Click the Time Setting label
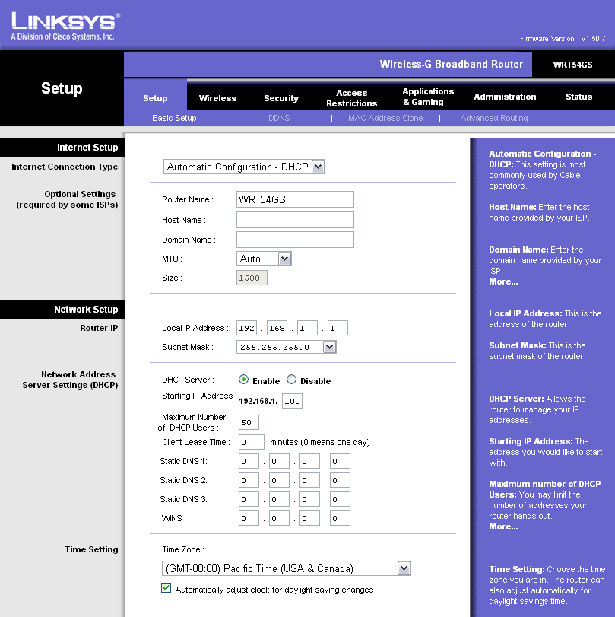This screenshot has height=617, width=615. 91,549
